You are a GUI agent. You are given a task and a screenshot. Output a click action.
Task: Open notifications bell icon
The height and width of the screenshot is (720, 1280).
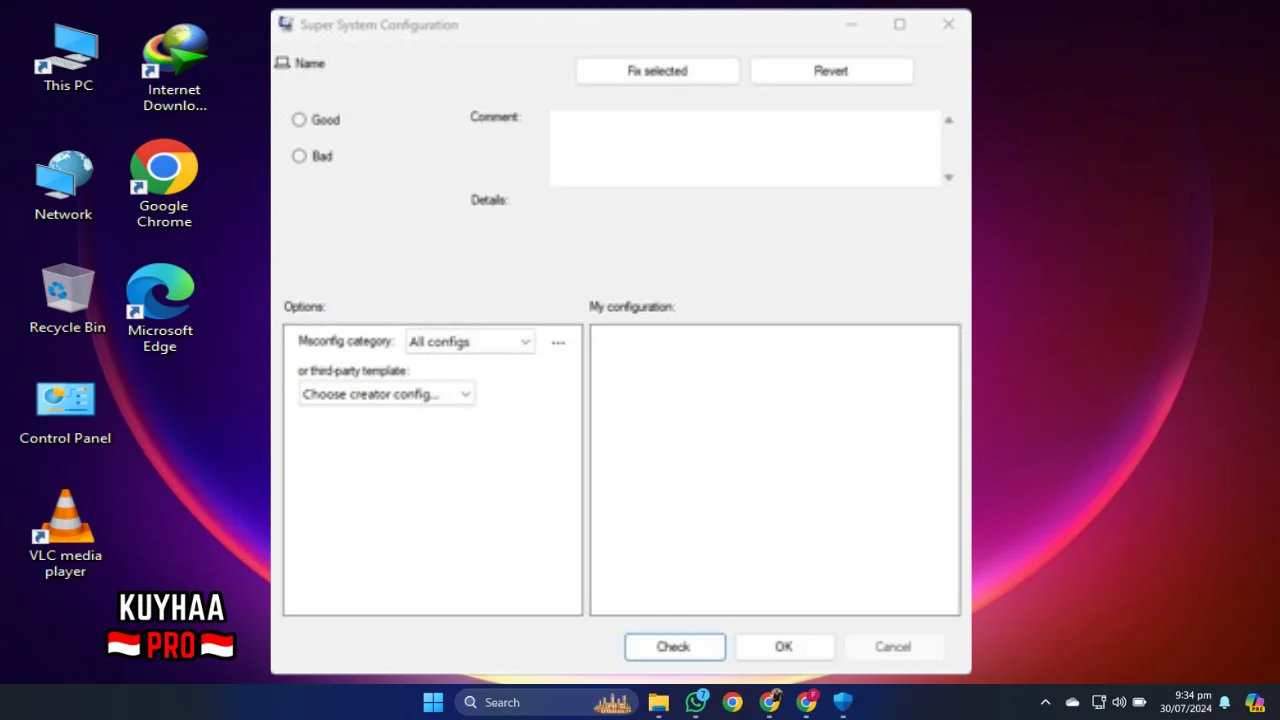[x=1224, y=702]
